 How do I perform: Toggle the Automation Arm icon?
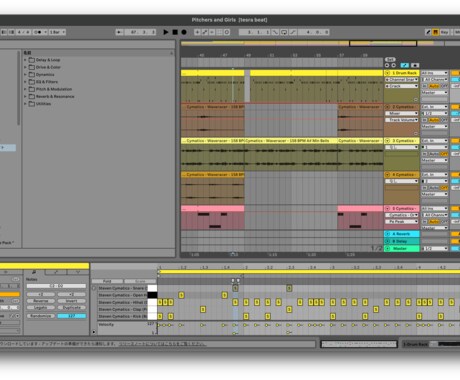[205, 32]
